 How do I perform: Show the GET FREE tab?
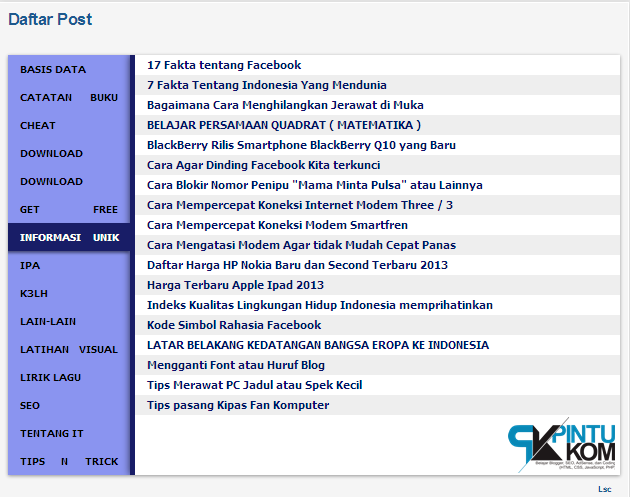coord(69,209)
